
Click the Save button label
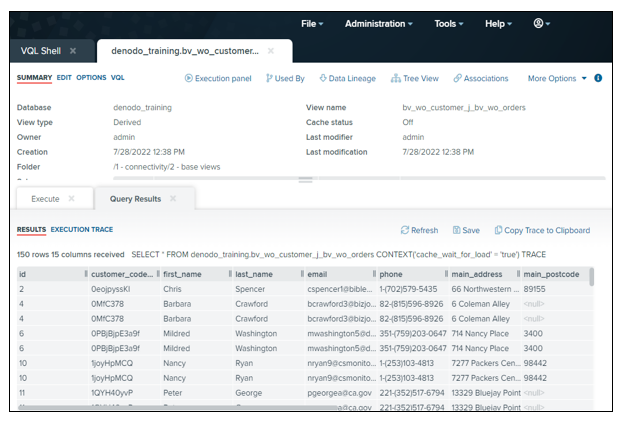(471, 230)
